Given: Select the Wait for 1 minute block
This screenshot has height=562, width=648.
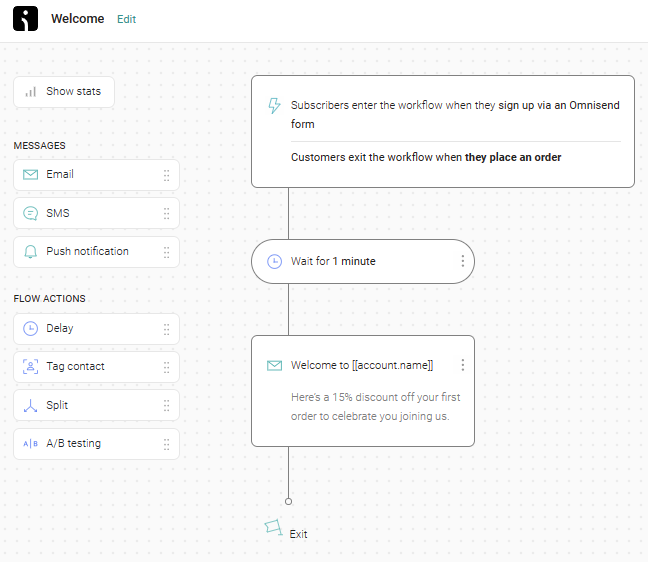Looking at the screenshot, I should [363, 261].
